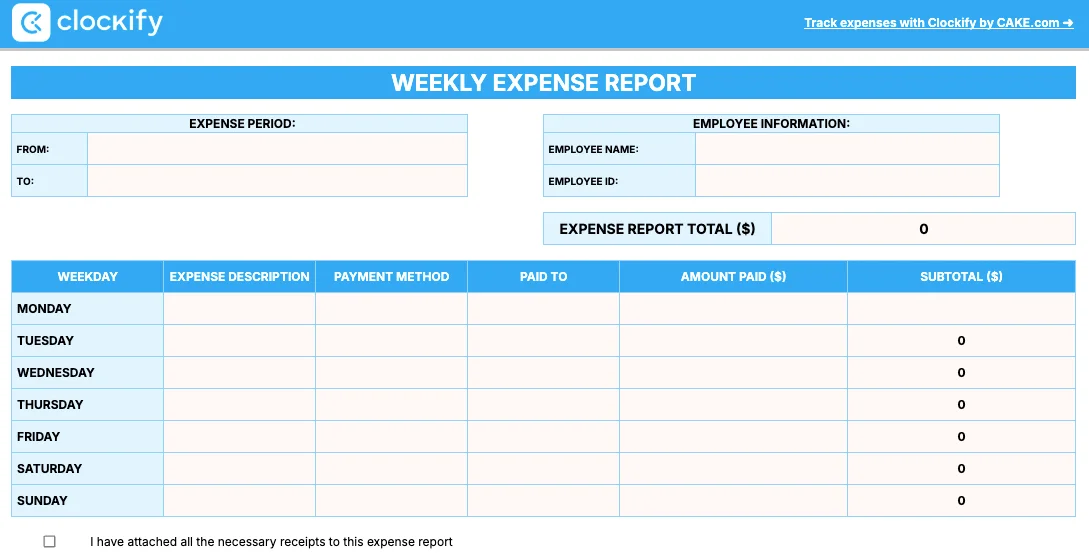Click the WEEKLY EXPENSE REPORT title
The width and height of the screenshot is (1089, 560).
click(543, 83)
